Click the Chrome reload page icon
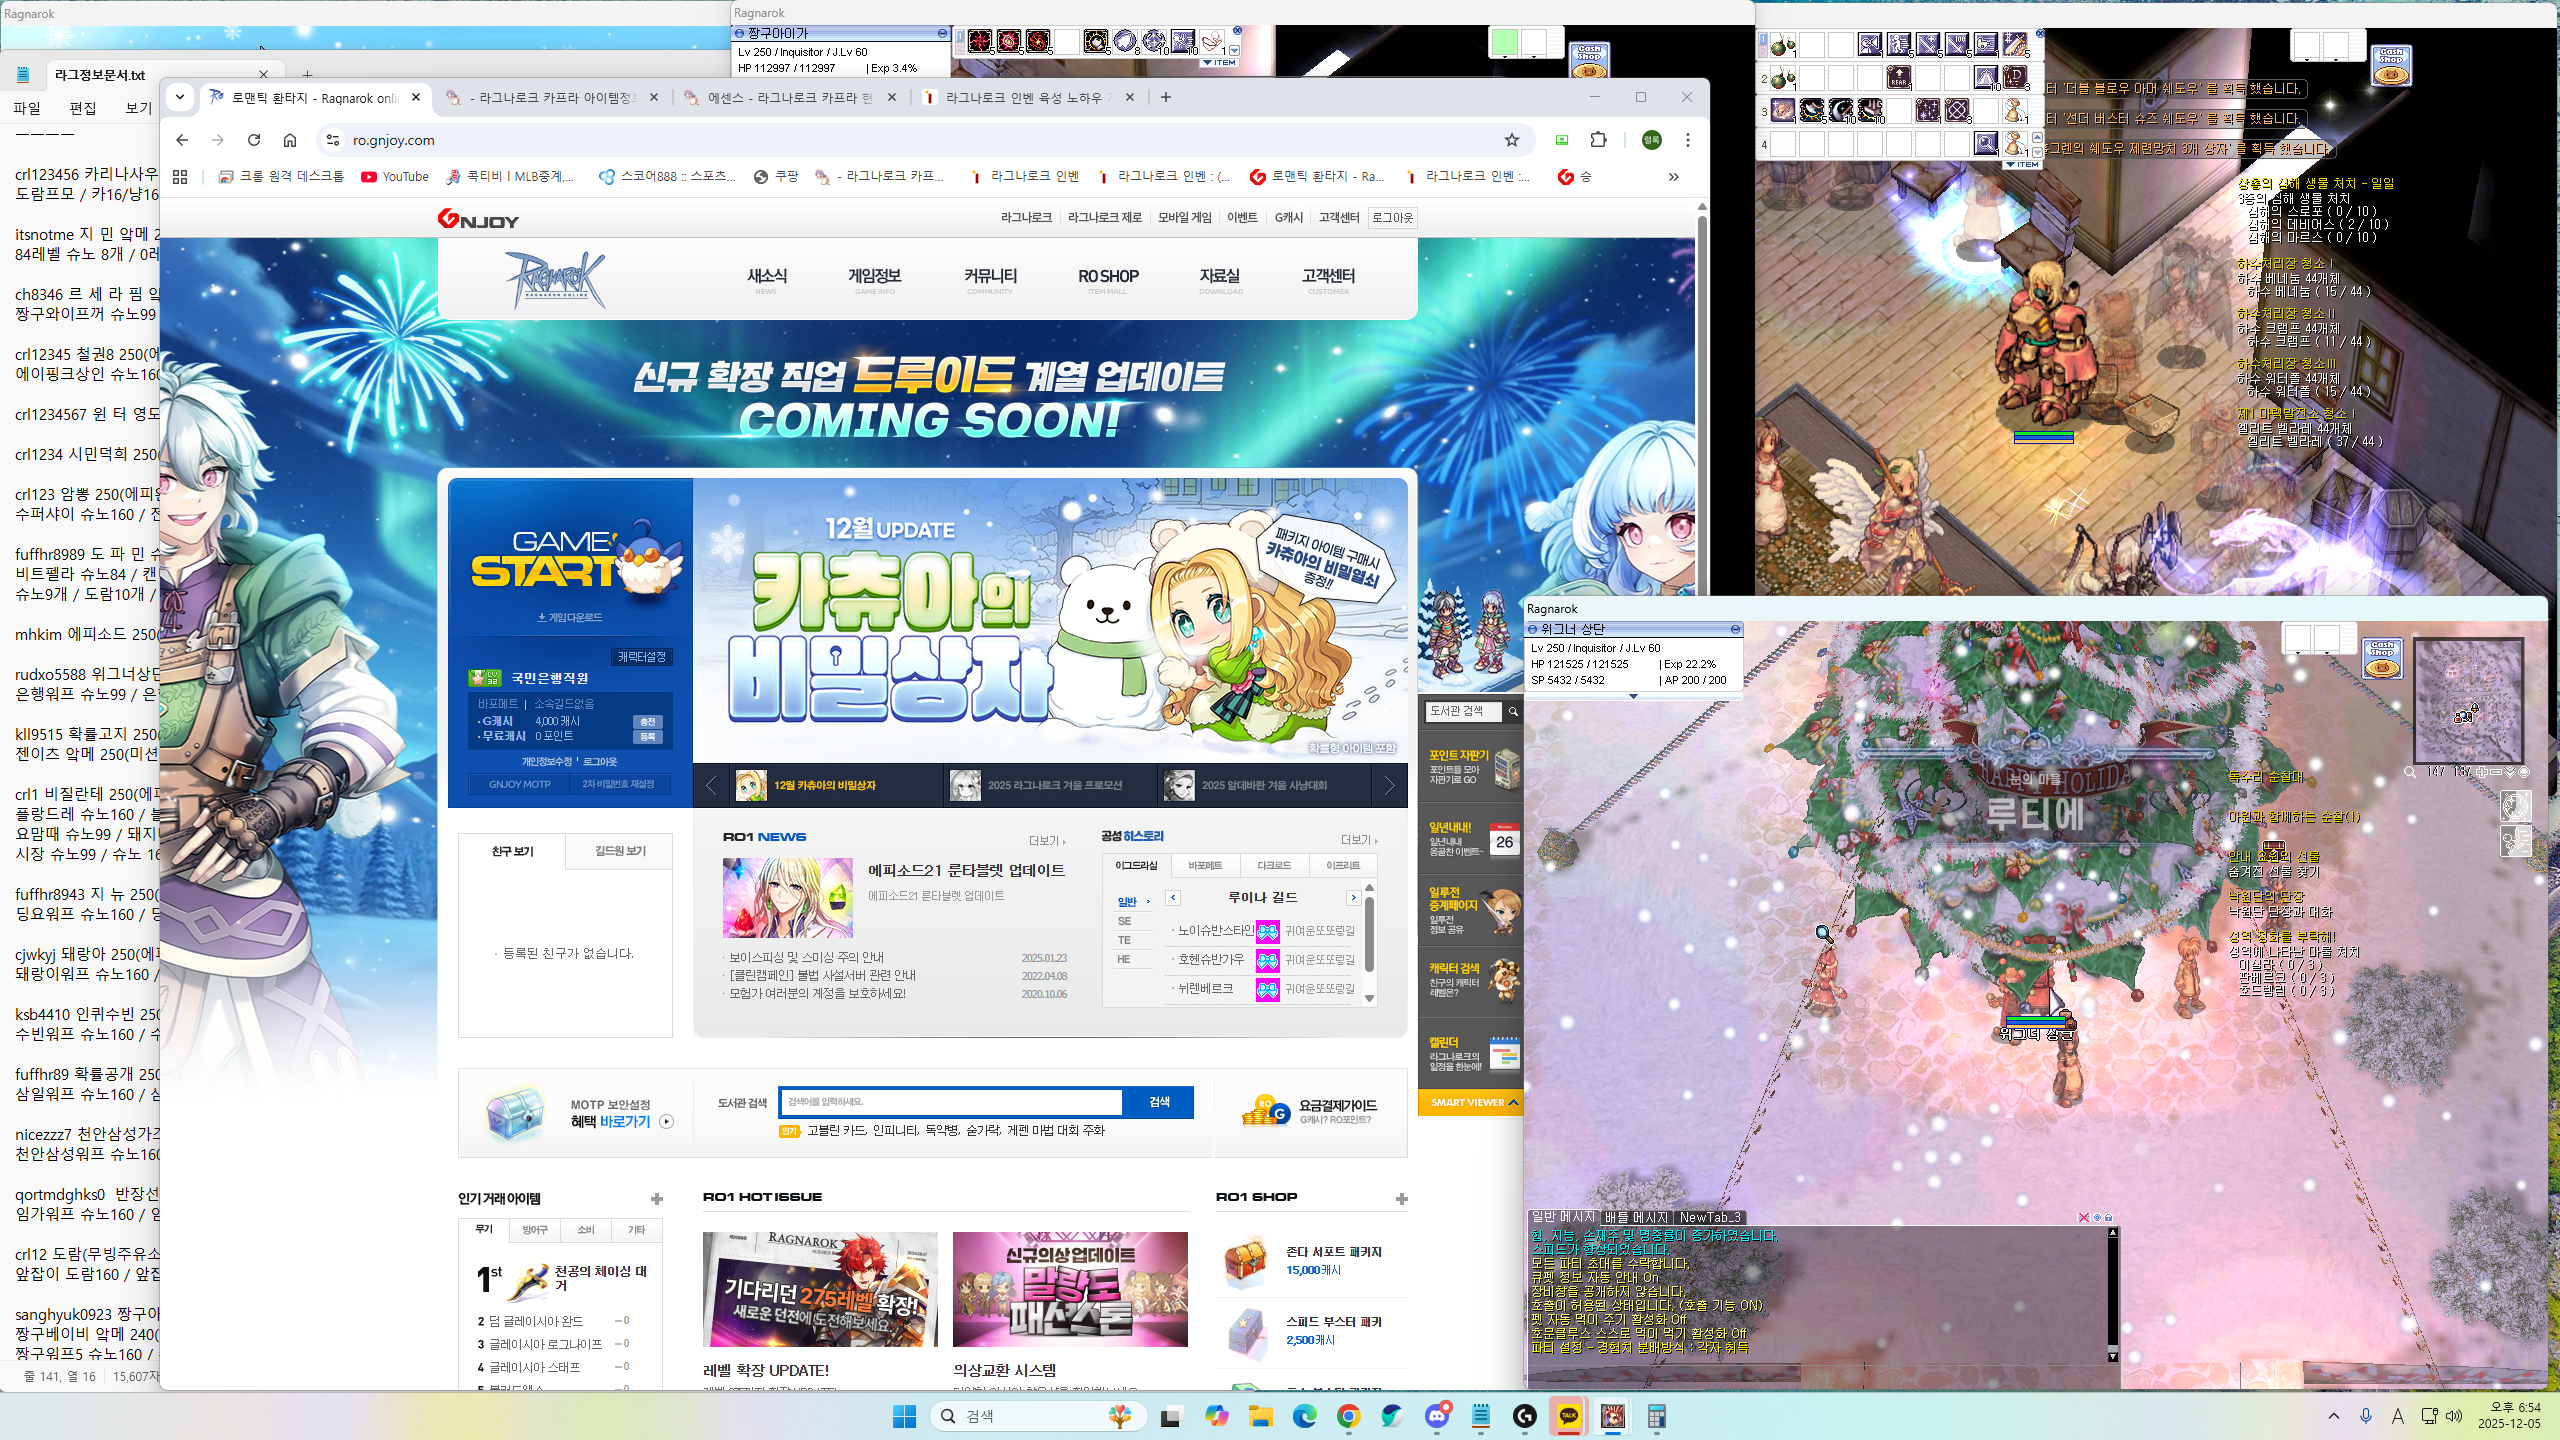The height and width of the screenshot is (1440, 2560). [x=254, y=140]
